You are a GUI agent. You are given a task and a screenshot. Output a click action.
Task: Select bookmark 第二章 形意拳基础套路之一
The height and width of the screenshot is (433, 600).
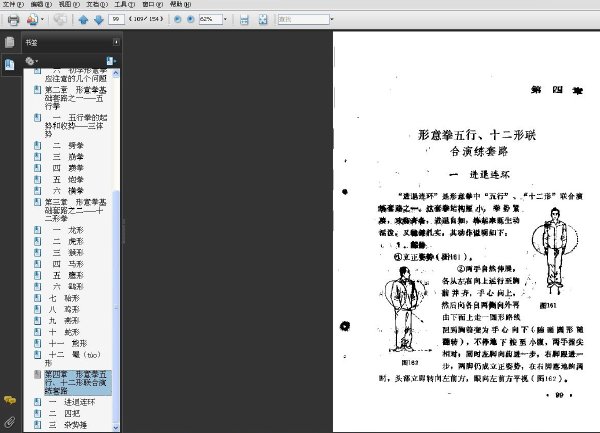[x=75, y=98]
